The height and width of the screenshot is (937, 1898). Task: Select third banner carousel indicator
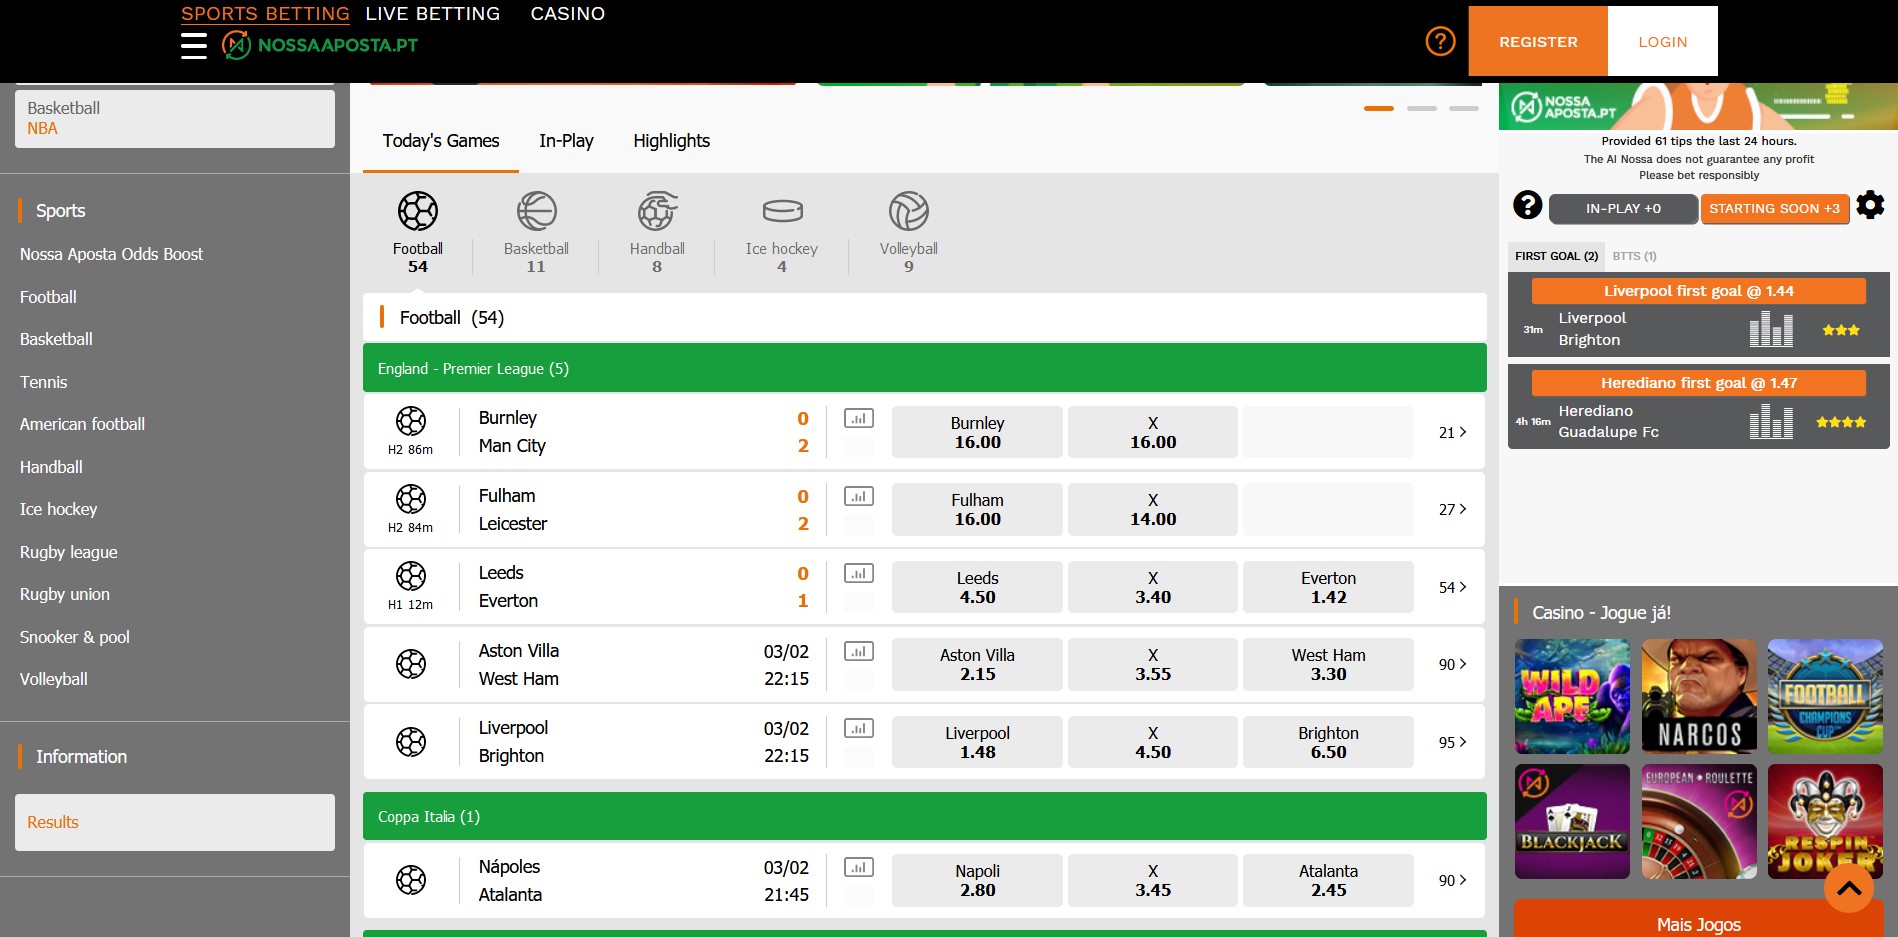1464,108
